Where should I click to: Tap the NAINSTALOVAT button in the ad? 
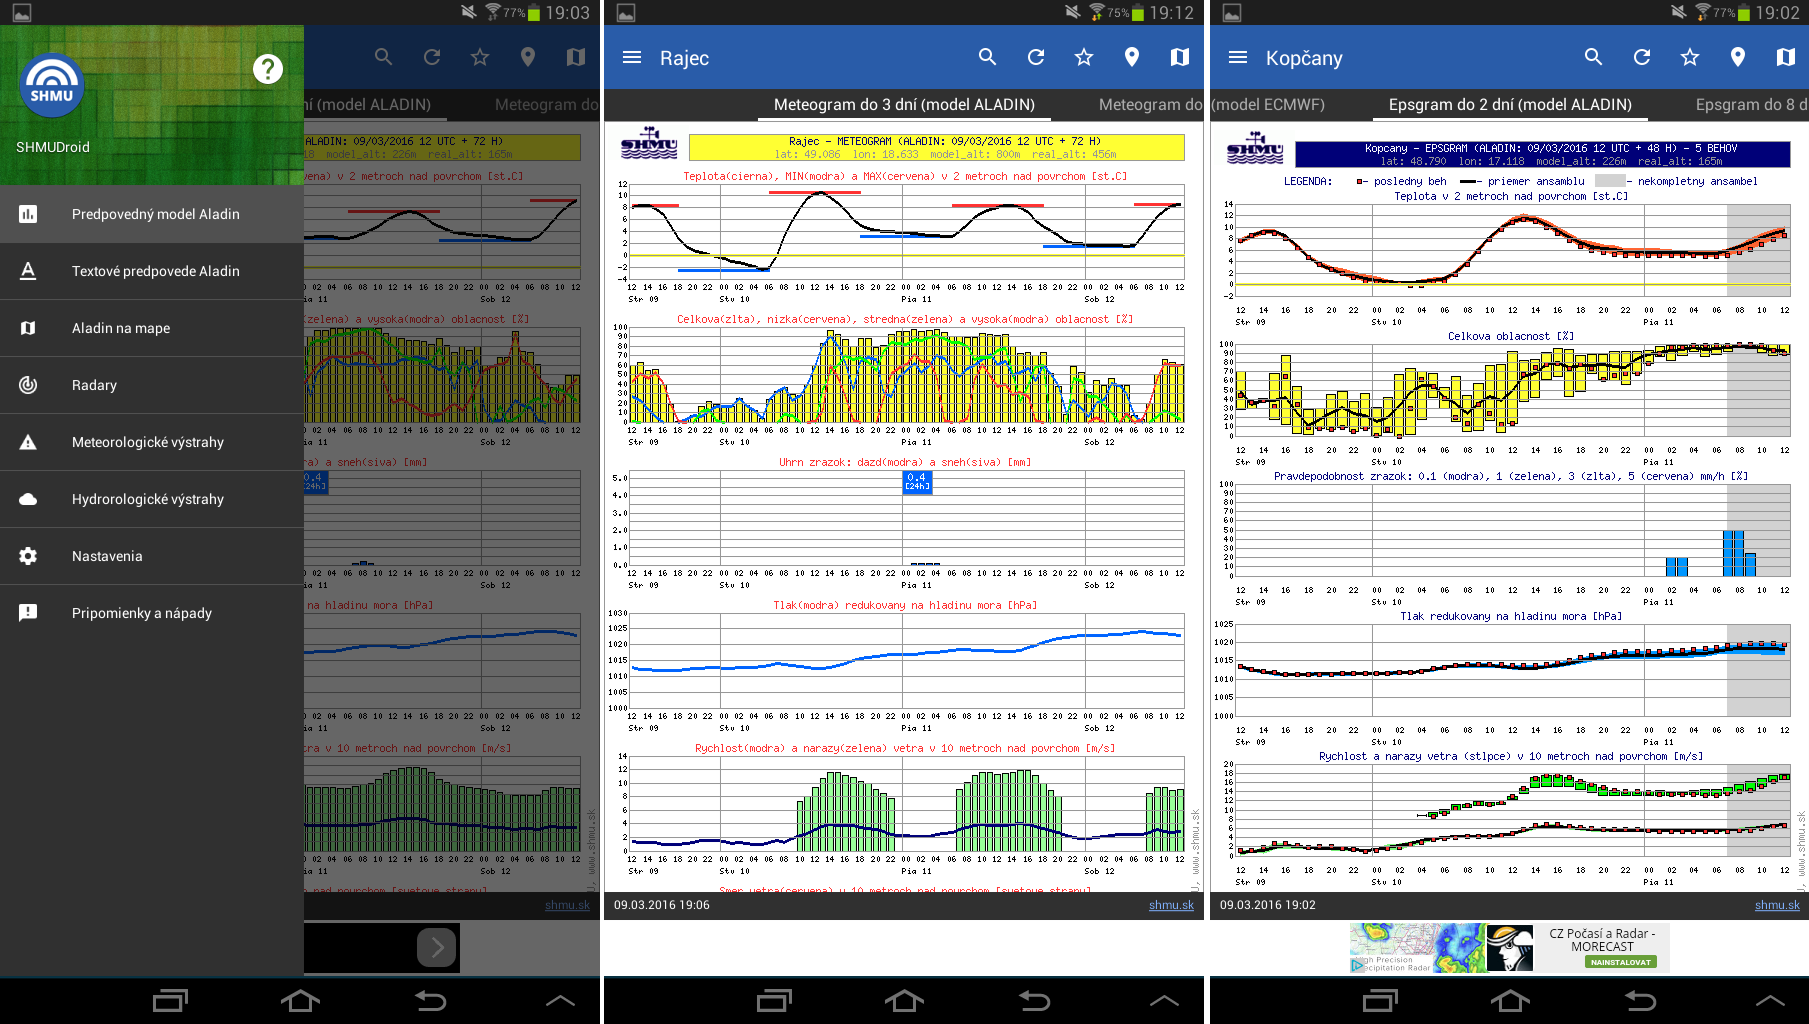point(1620,962)
